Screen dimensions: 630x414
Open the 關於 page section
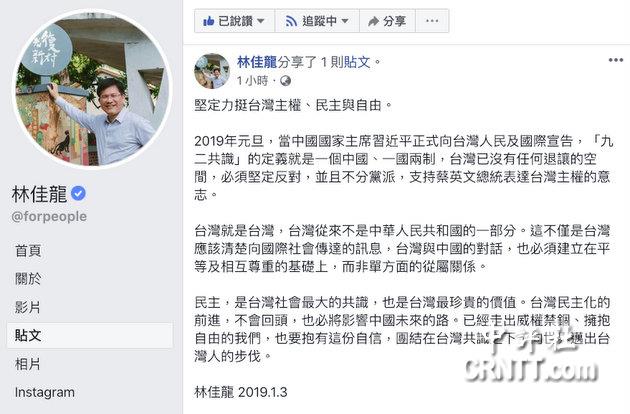point(28,279)
